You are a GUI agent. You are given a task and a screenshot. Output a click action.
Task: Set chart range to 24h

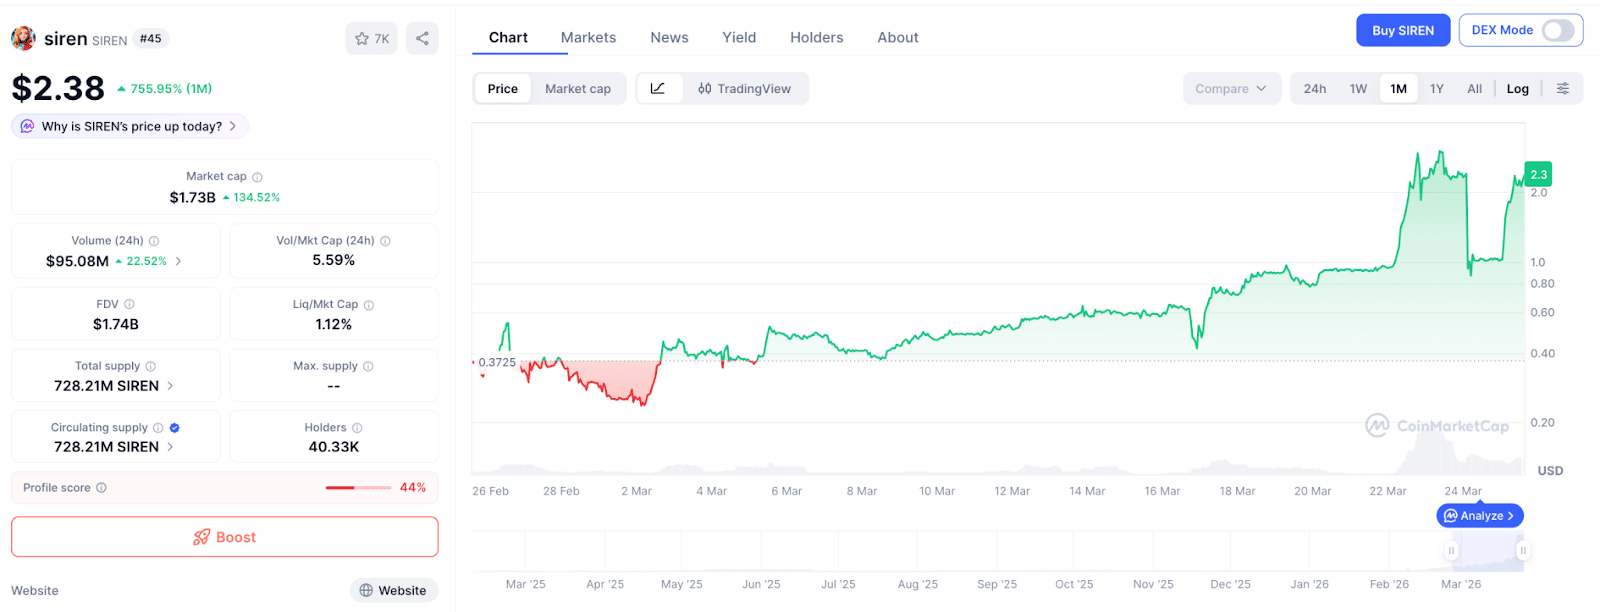point(1315,88)
